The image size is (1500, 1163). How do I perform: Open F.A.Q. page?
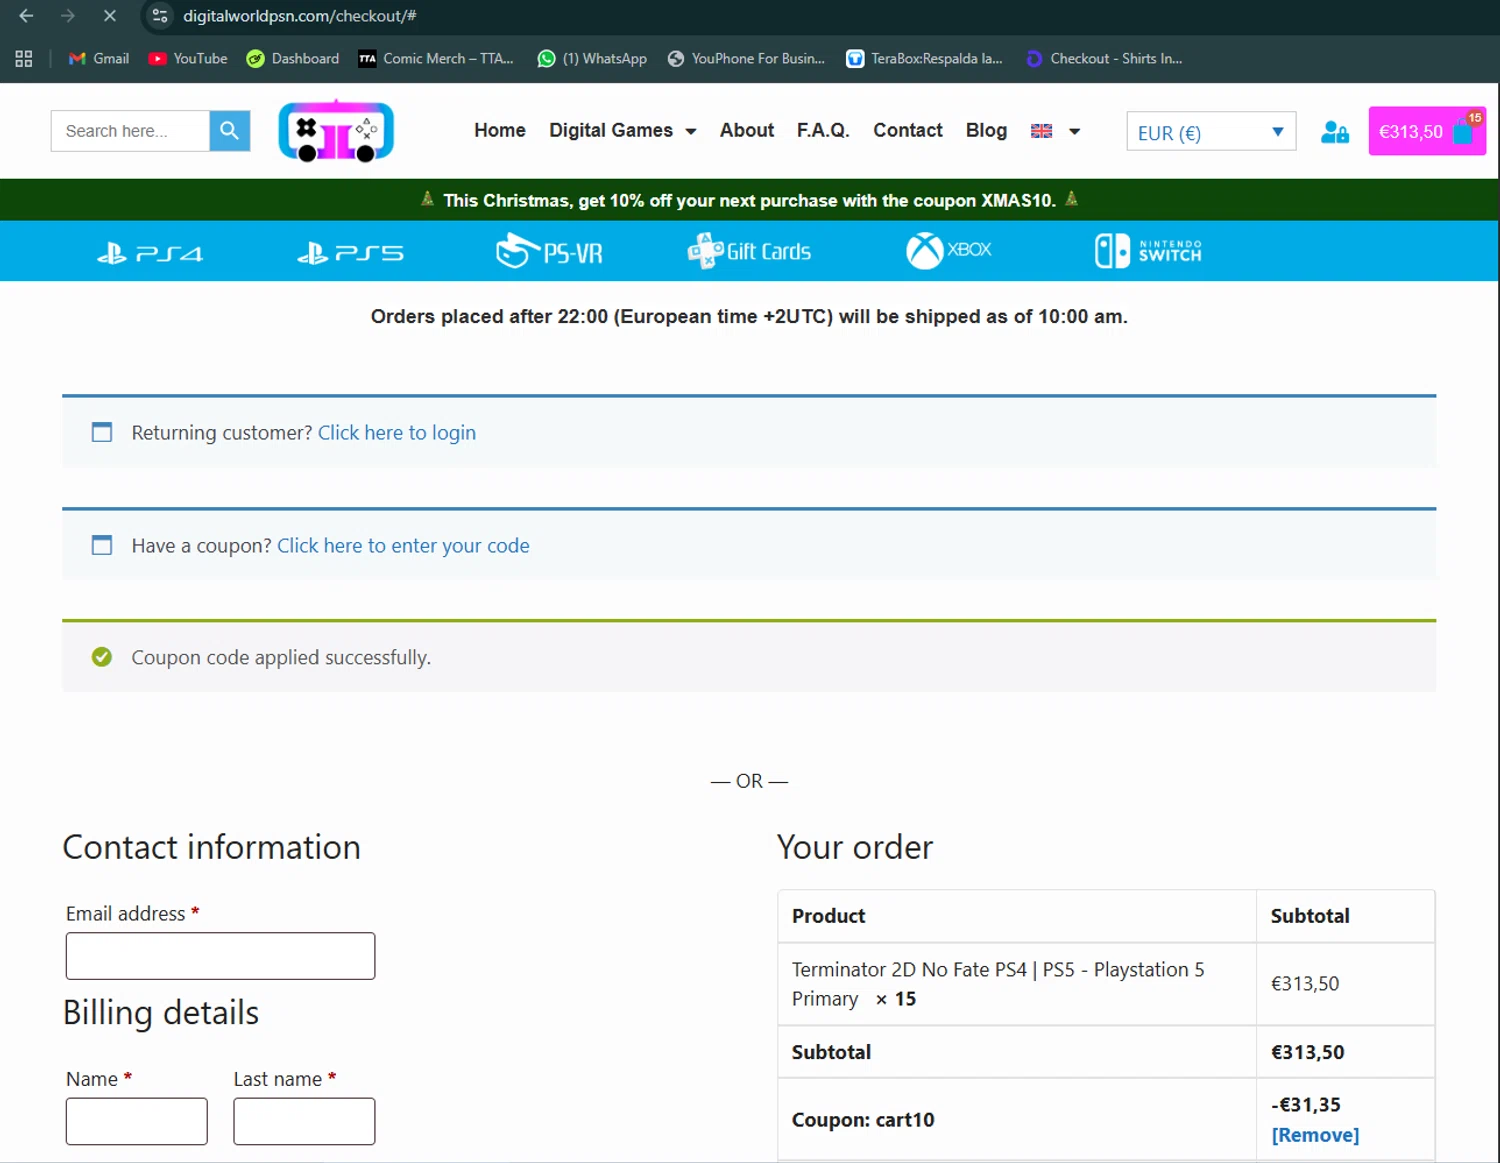[x=823, y=131]
